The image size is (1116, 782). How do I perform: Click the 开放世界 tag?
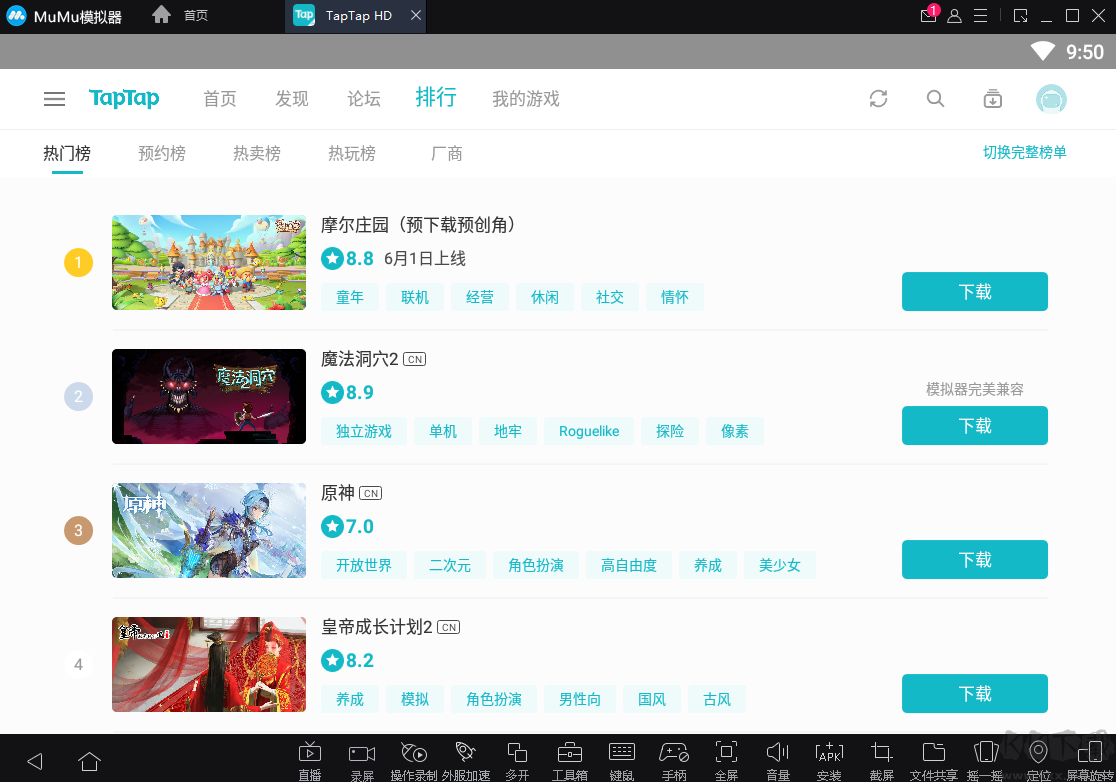pos(364,566)
